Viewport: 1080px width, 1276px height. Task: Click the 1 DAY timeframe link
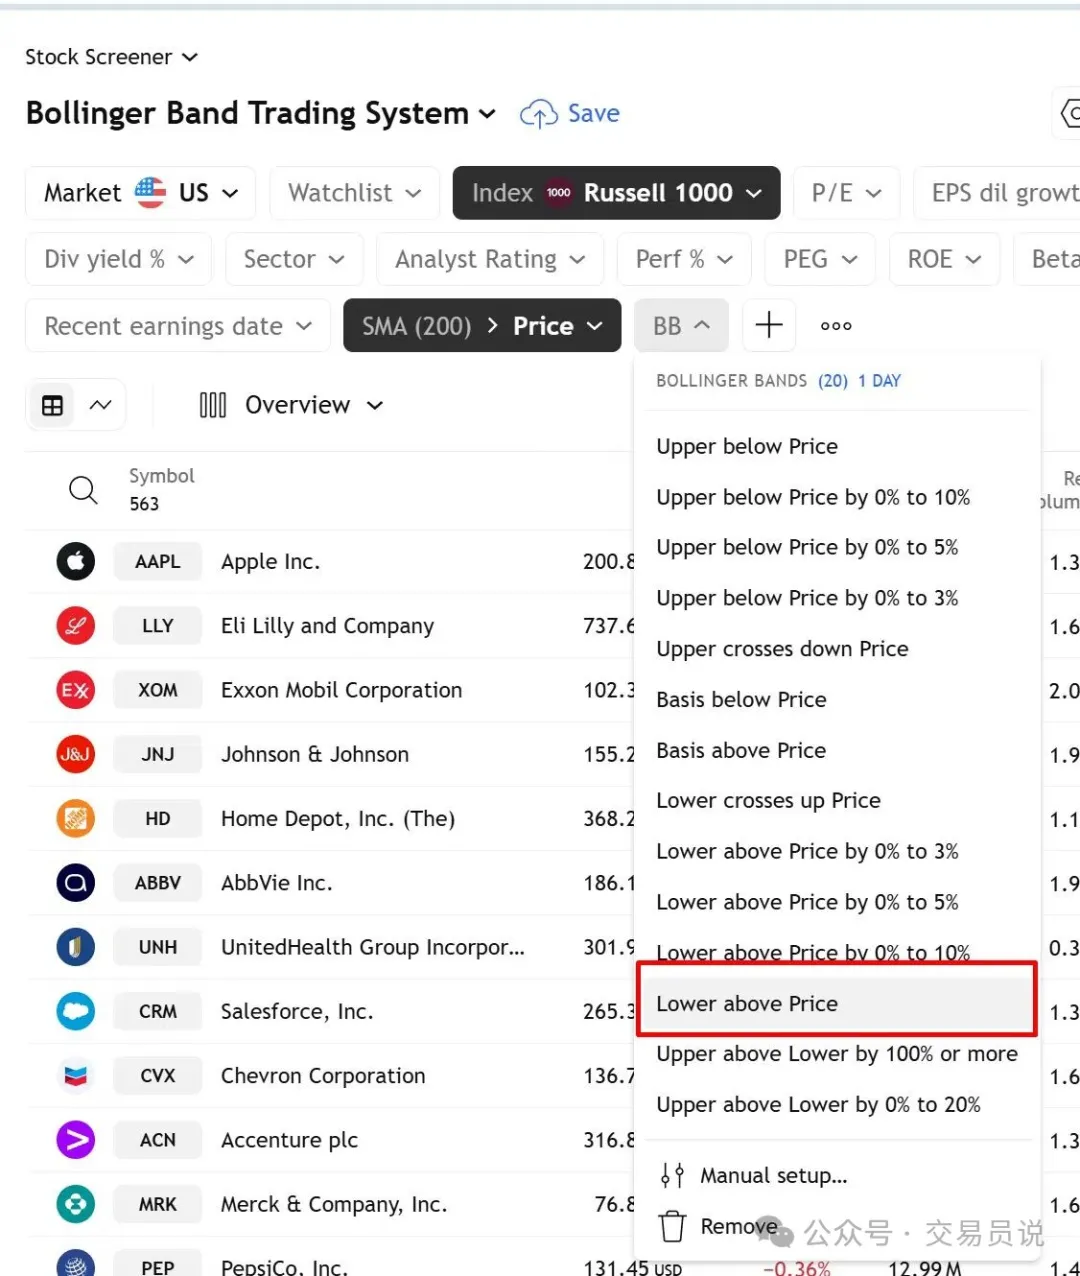click(x=879, y=381)
